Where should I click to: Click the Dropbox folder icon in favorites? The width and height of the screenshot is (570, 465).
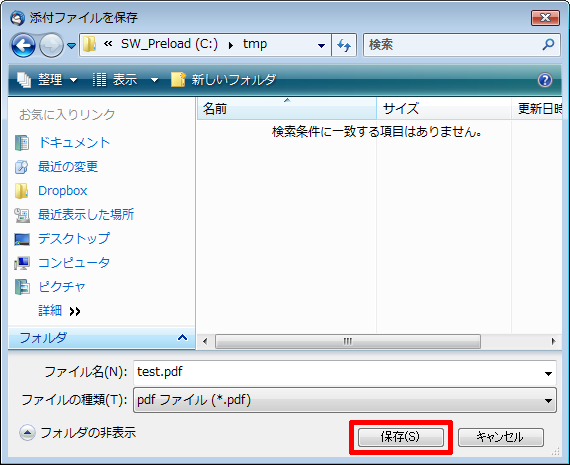tap(21, 191)
